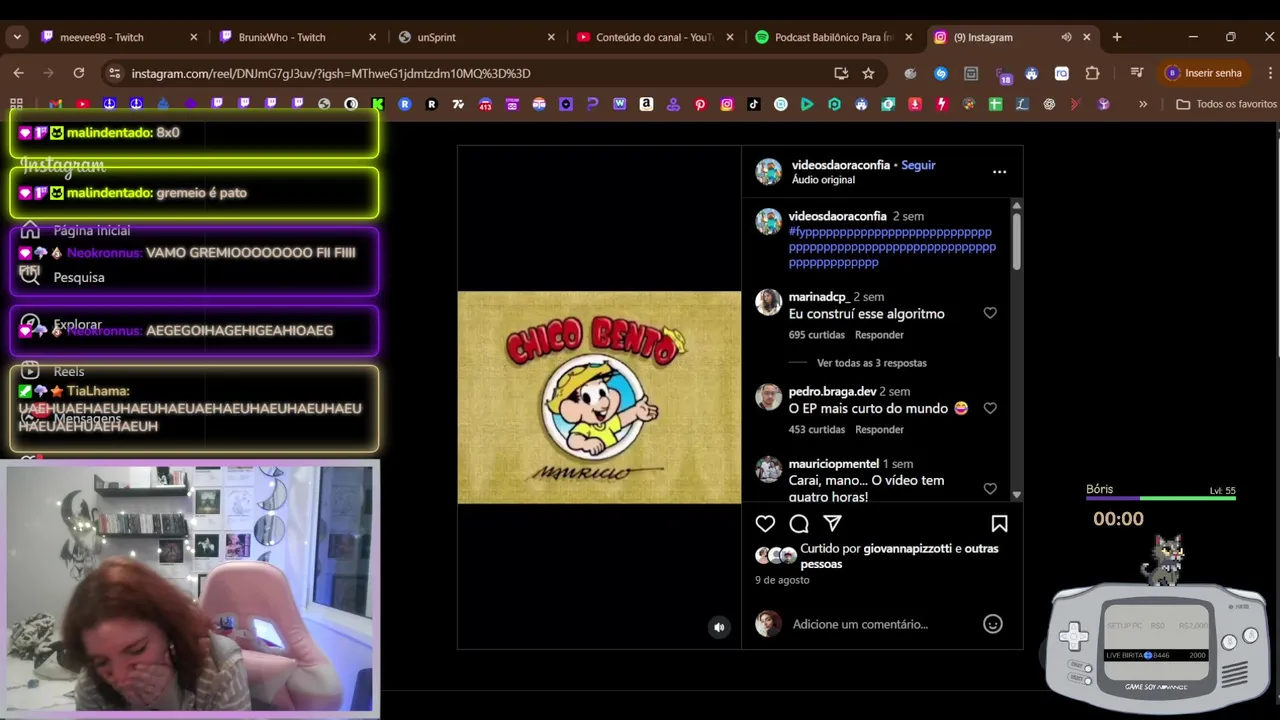
Task: Open the comment bubble icon under the reel
Action: click(x=799, y=524)
